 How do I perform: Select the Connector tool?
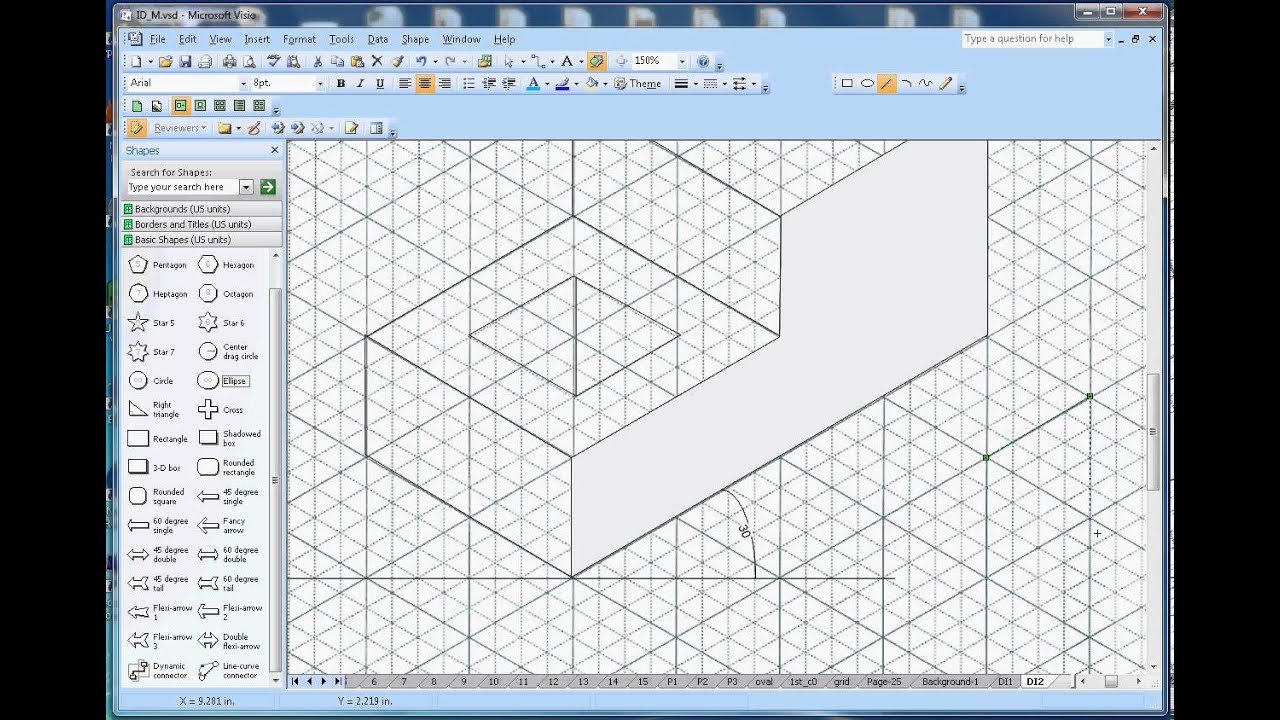tap(538, 62)
